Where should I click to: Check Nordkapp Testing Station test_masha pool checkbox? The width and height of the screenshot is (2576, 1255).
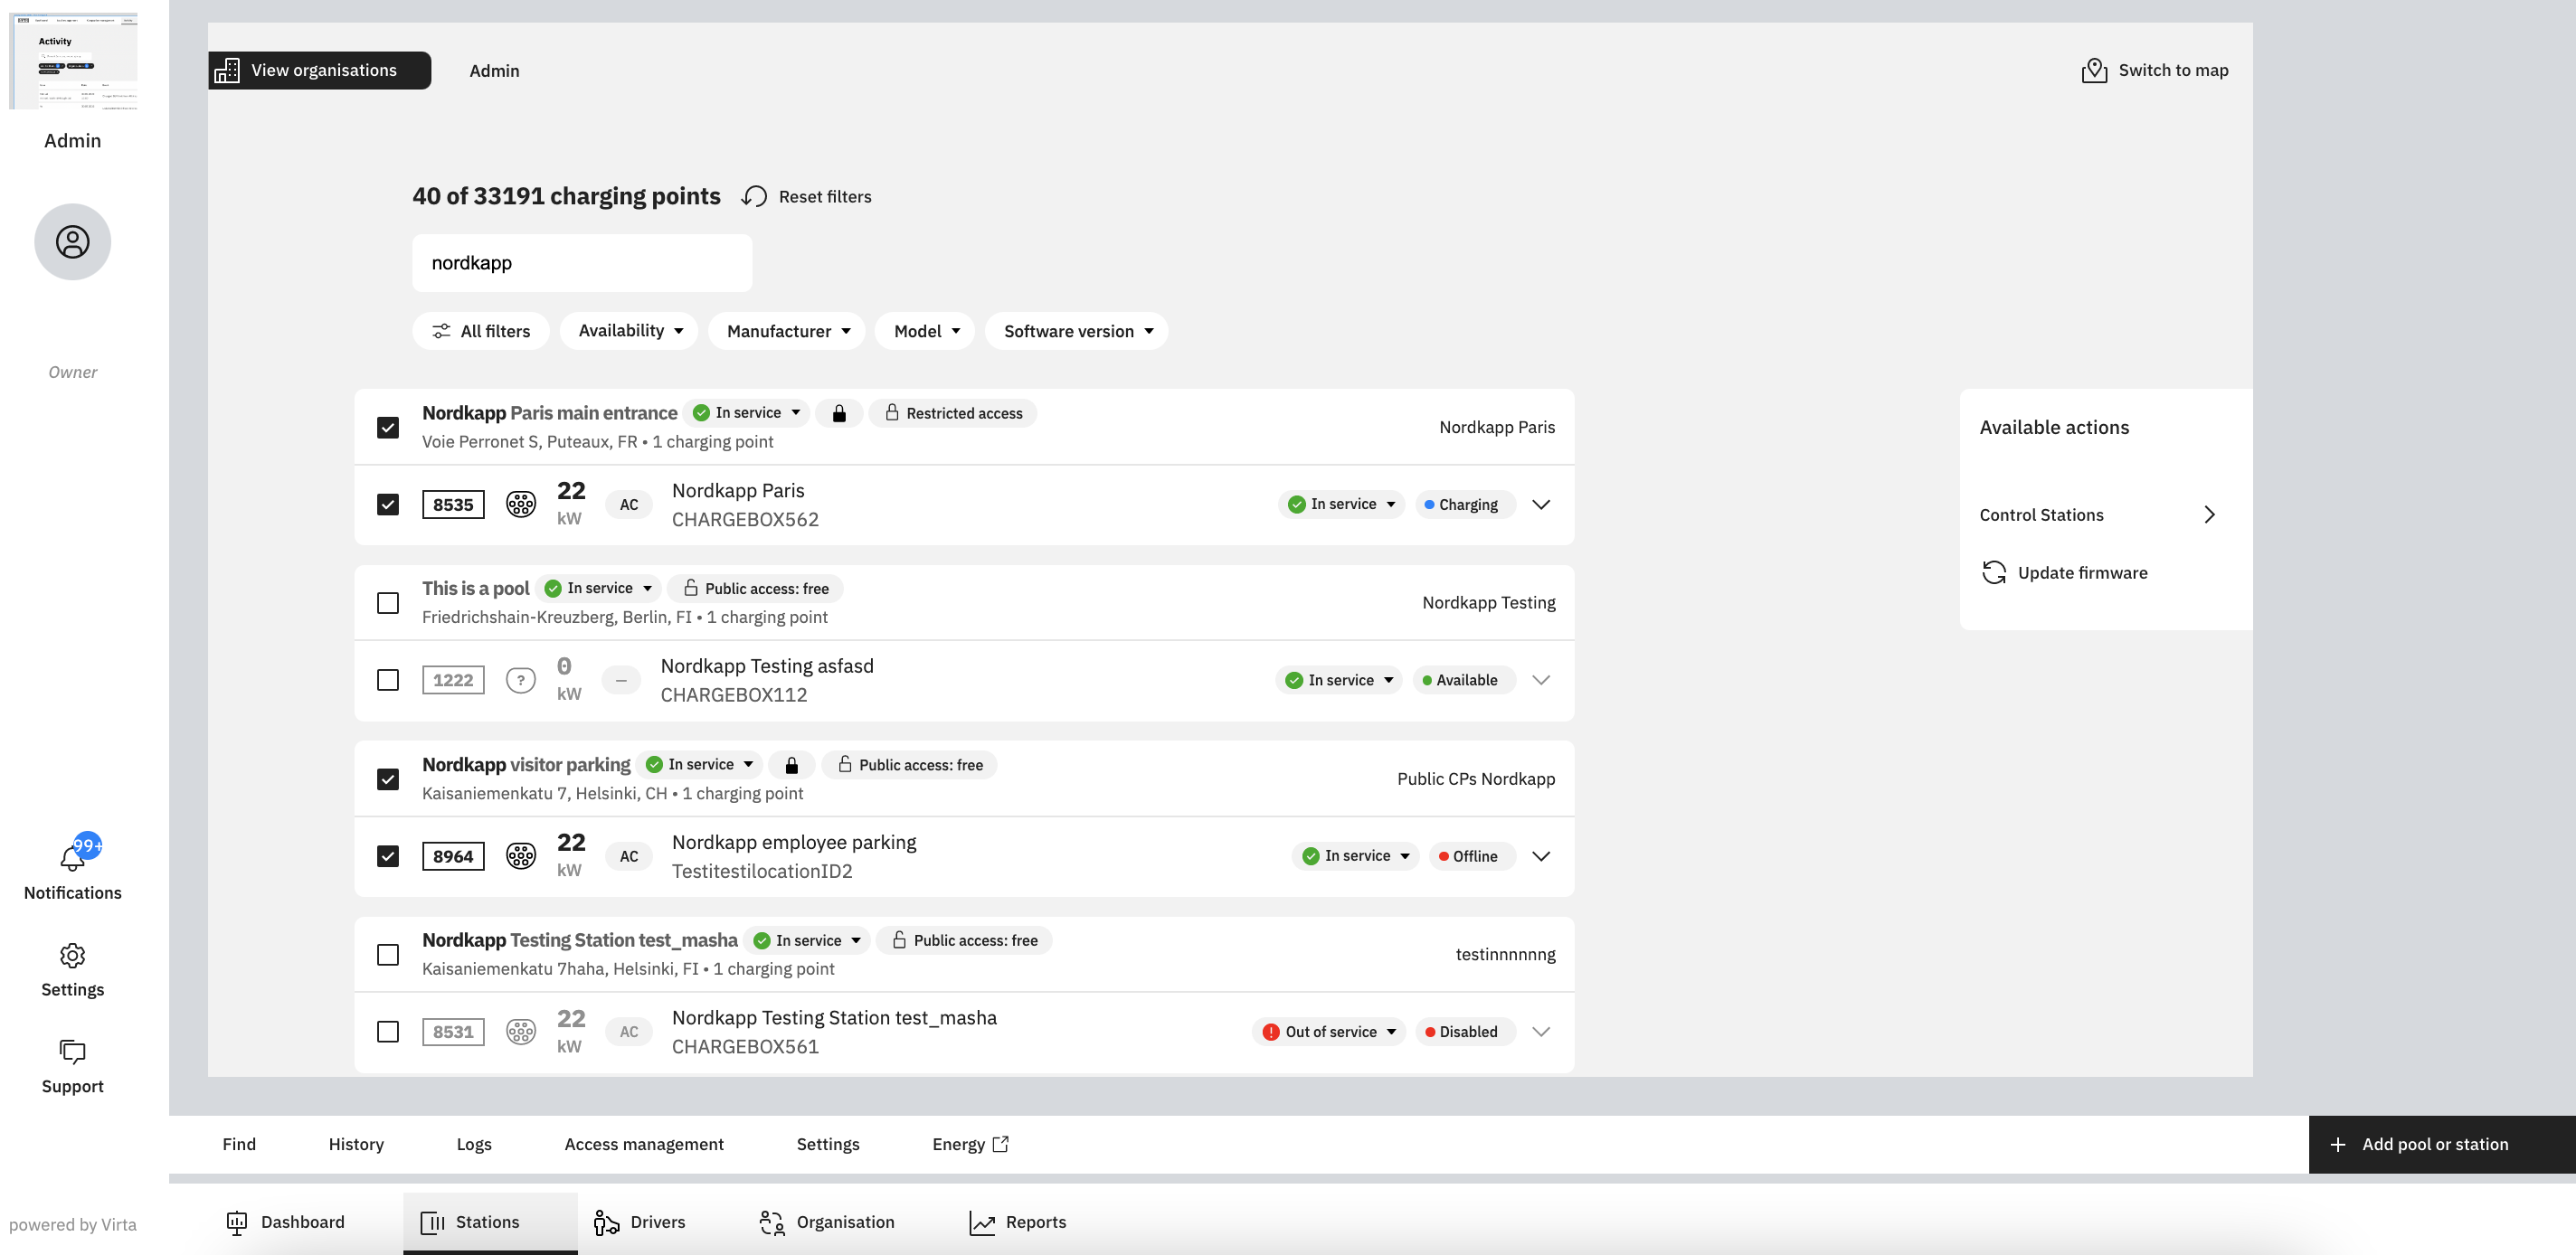coord(388,955)
